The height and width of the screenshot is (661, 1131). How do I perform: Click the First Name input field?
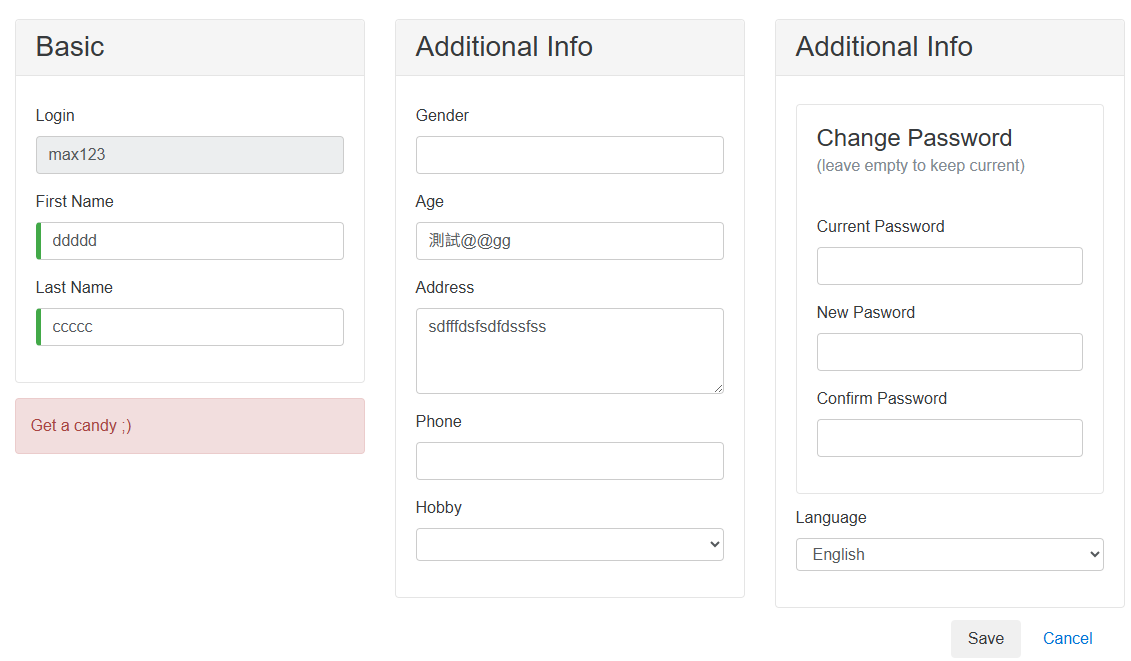click(x=189, y=241)
